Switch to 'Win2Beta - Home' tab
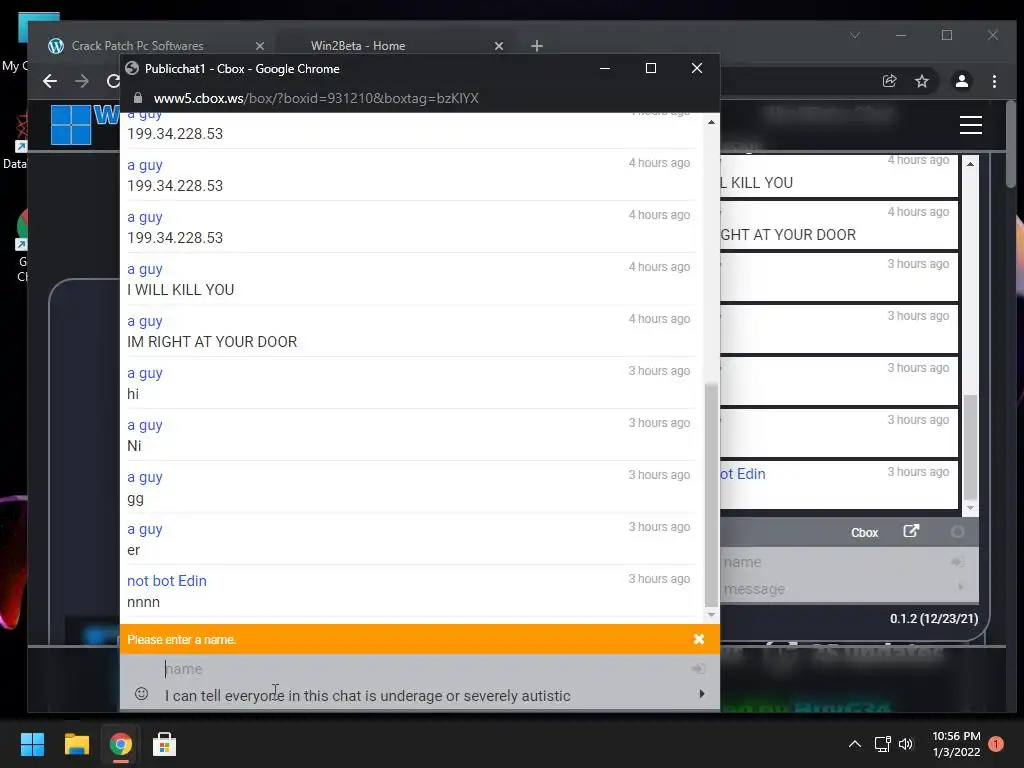The height and width of the screenshot is (768, 1024). (x=358, y=46)
